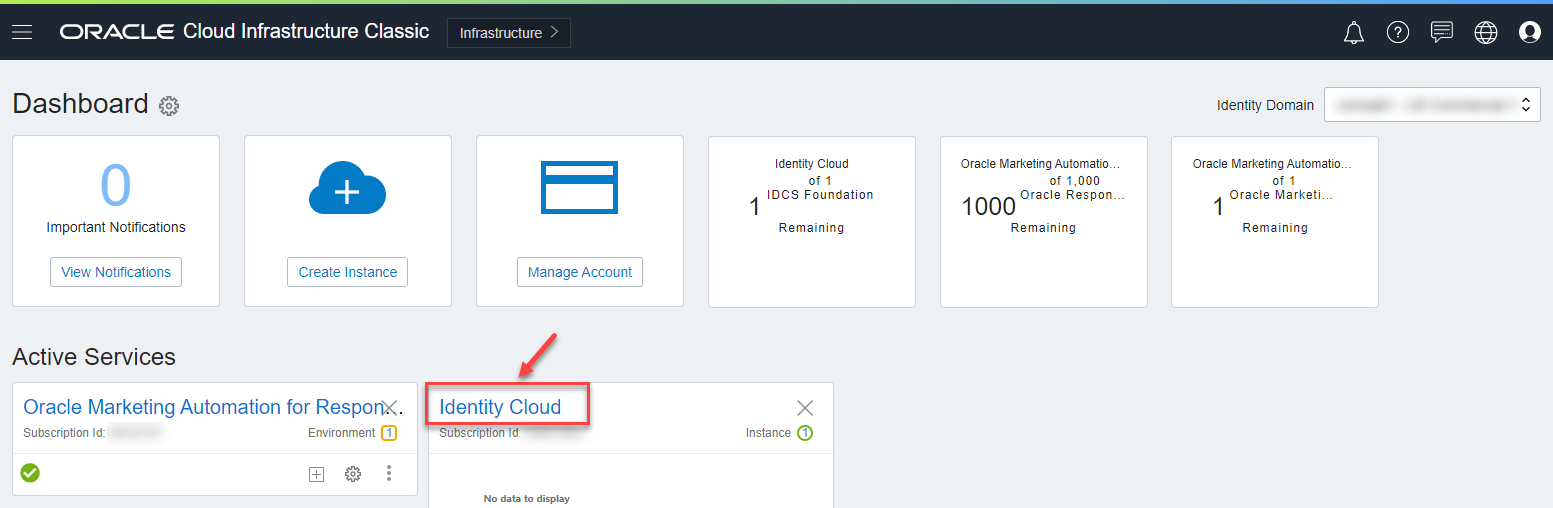The height and width of the screenshot is (508, 1553).
Task: Click the Instance count badge 1
Action: point(805,433)
